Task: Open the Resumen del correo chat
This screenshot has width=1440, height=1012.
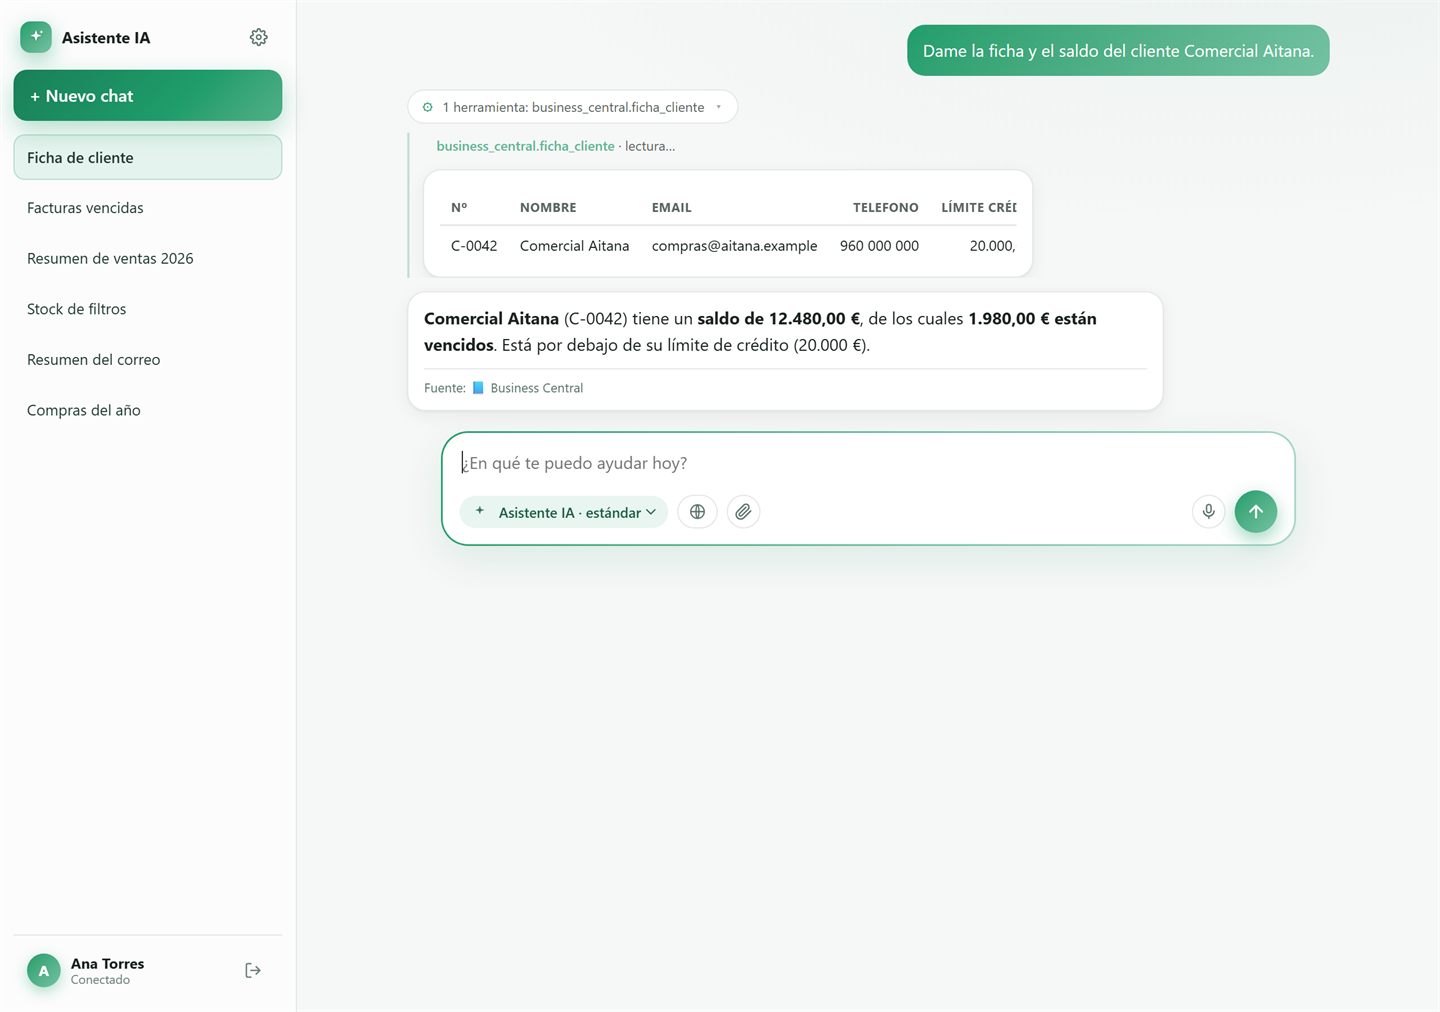Action: click(148, 360)
